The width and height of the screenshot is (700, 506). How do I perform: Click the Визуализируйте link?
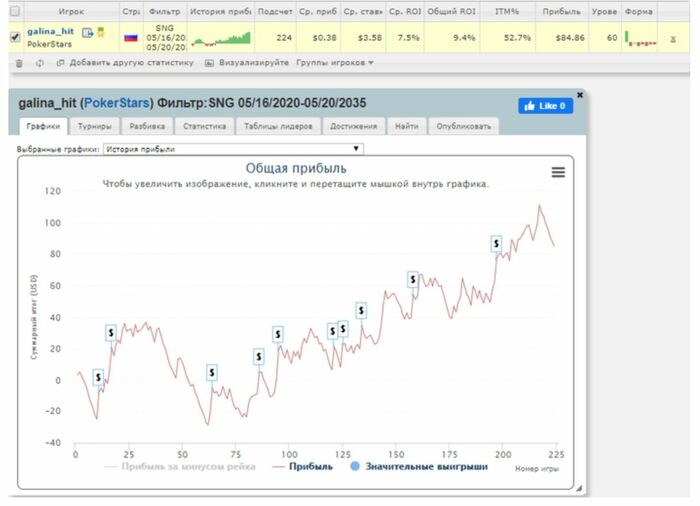click(x=254, y=63)
